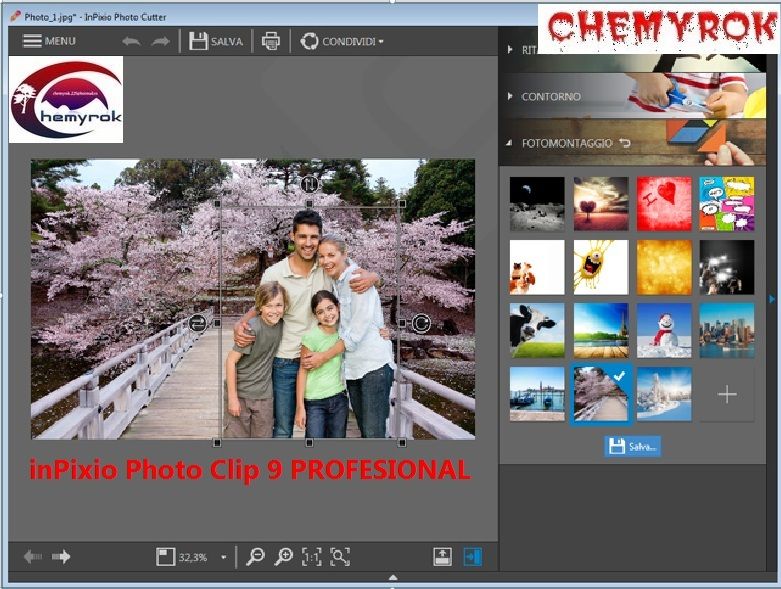This screenshot has height=589, width=781.
Task: Select the checked cherry blossom bridge background
Action: [601, 394]
